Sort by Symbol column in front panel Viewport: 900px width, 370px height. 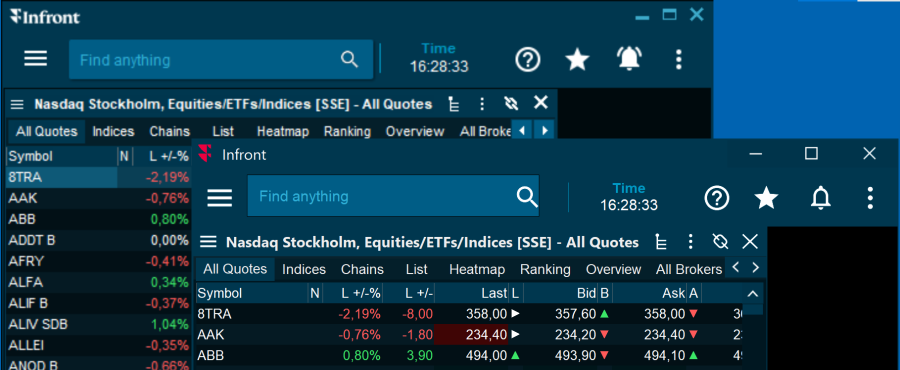[x=251, y=293]
